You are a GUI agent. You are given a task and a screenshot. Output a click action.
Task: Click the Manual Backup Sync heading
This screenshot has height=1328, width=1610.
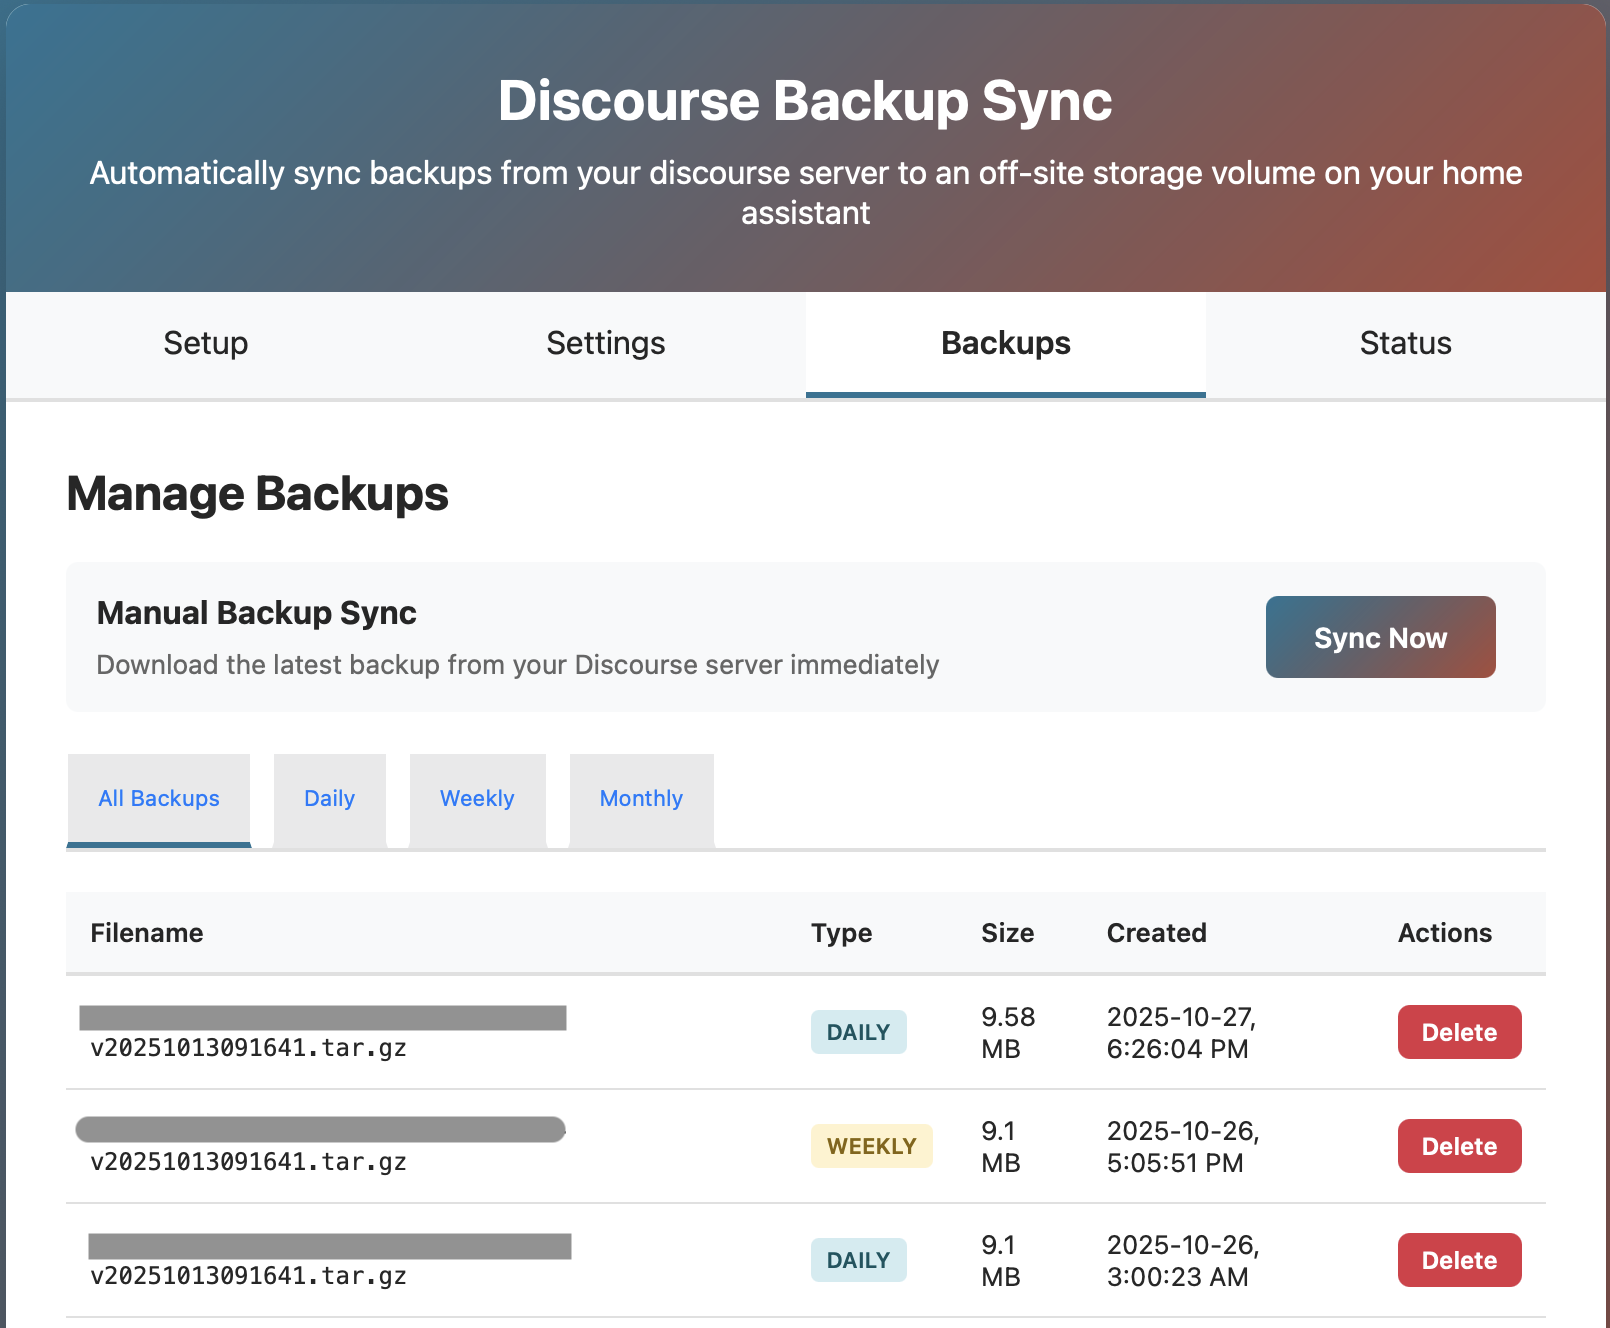coord(257,613)
